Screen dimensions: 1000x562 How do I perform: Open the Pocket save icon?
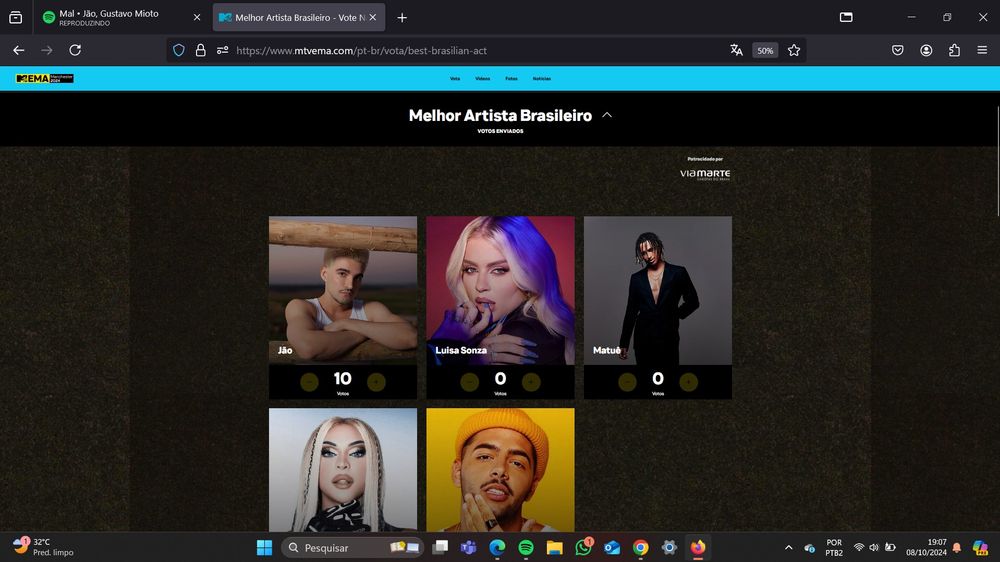[898, 50]
